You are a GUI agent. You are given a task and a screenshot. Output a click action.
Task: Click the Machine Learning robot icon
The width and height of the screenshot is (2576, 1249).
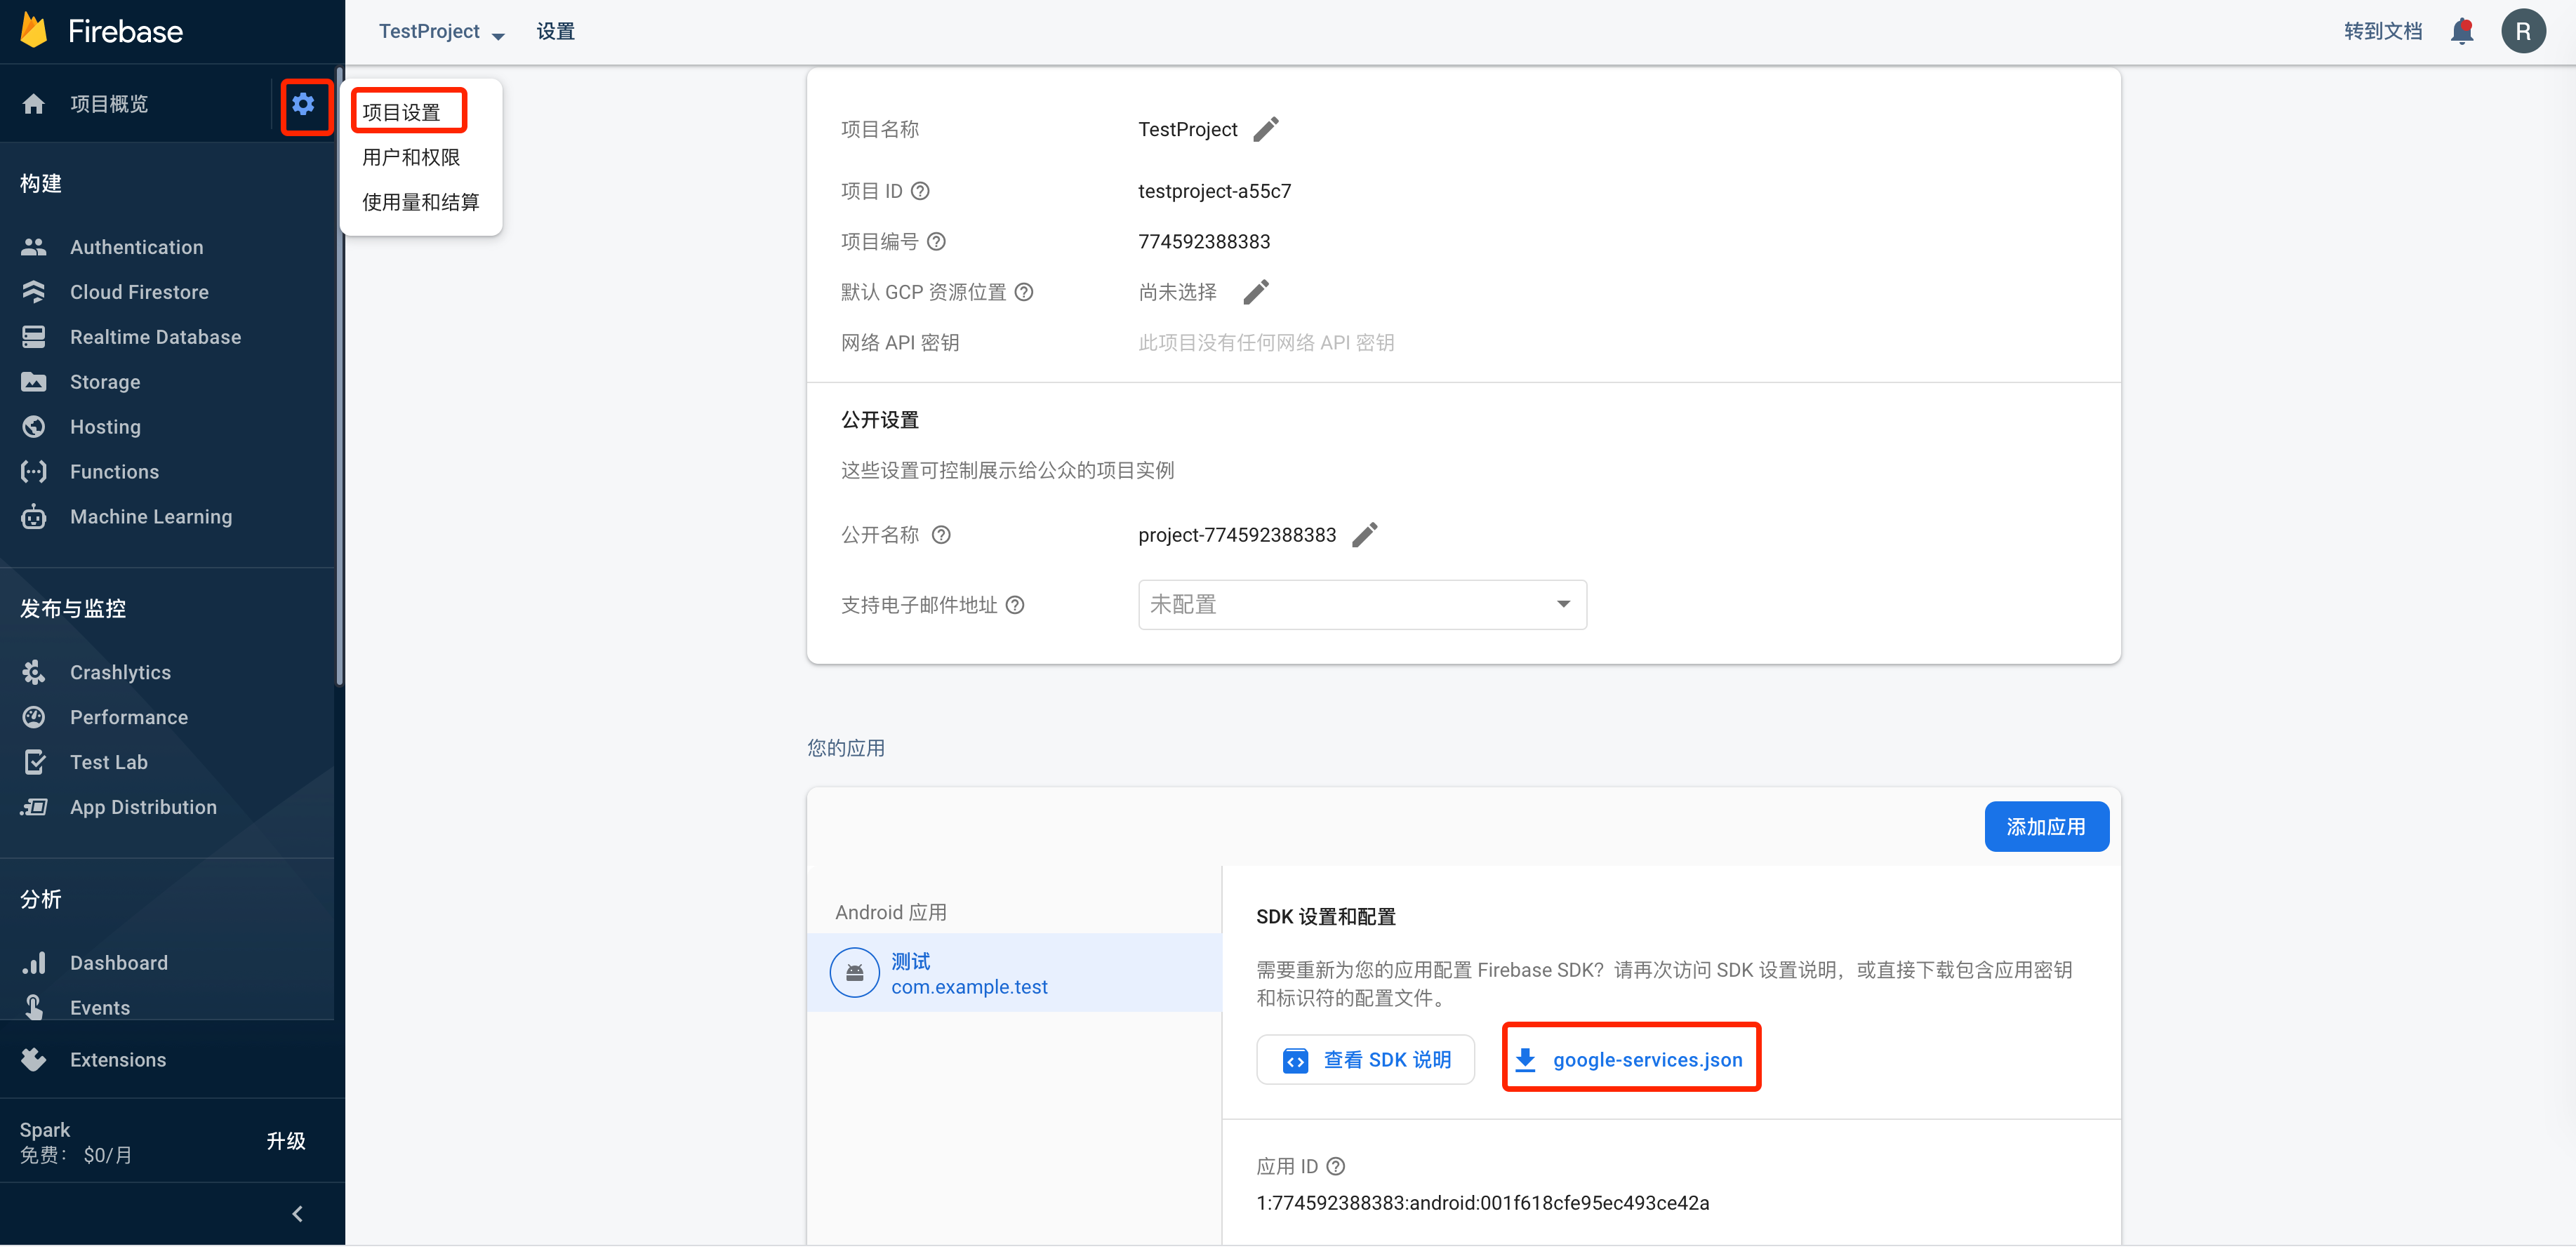pyautogui.click(x=34, y=517)
